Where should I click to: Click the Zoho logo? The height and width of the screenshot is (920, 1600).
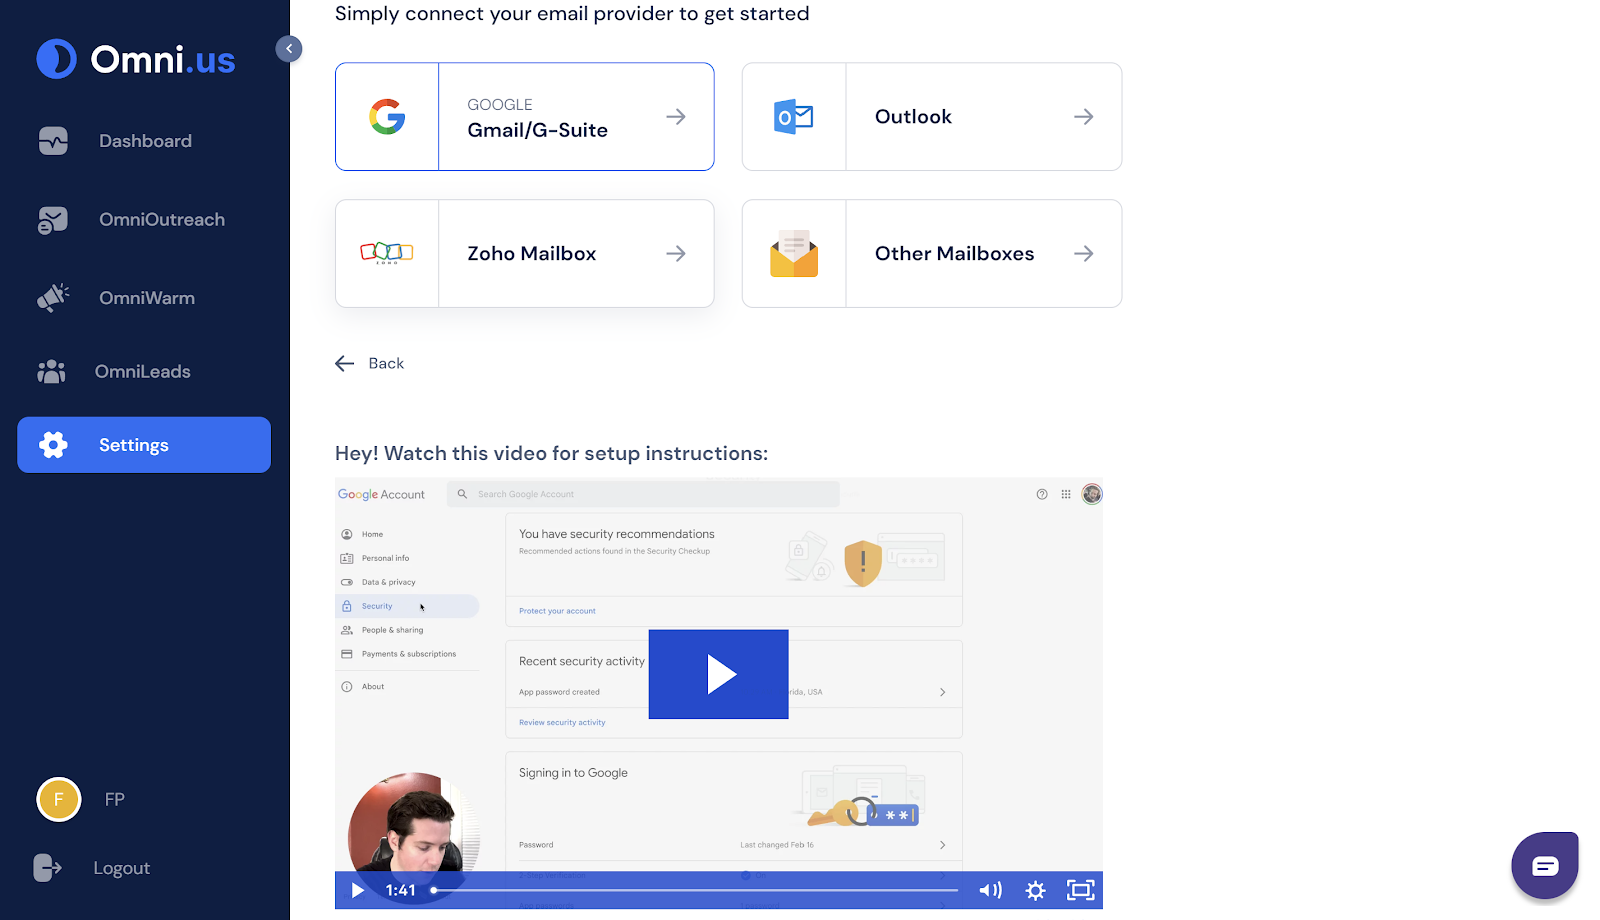click(387, 253)
